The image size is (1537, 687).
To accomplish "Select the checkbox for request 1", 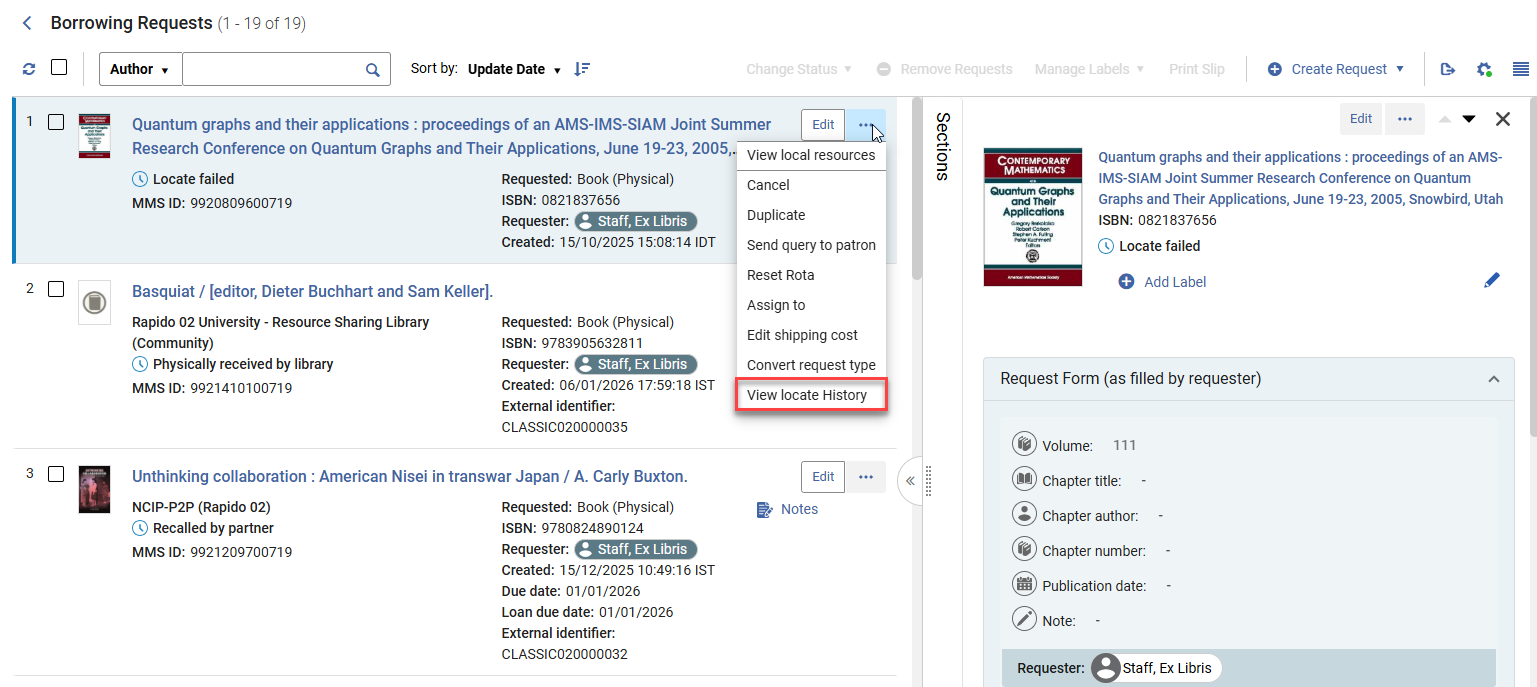I will click(56, 121).
